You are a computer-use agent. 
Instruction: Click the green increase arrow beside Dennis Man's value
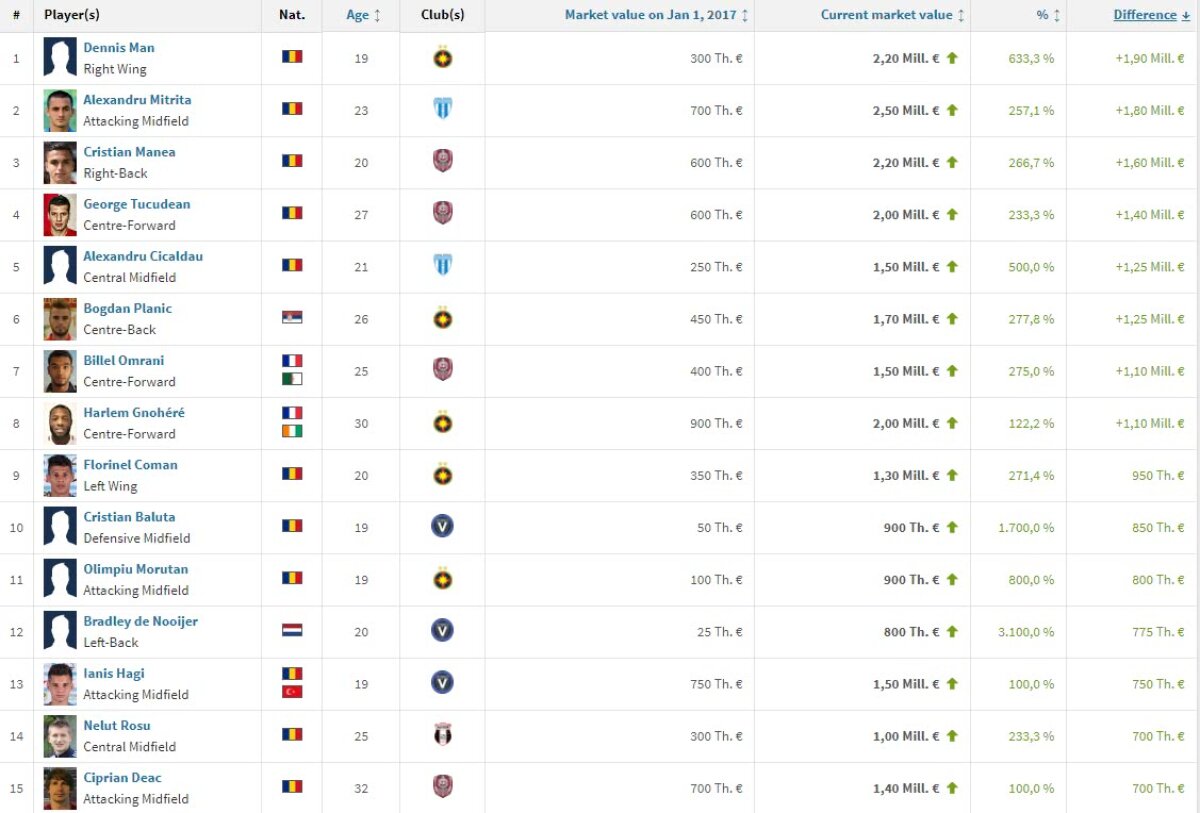click(x=953, y=57)
